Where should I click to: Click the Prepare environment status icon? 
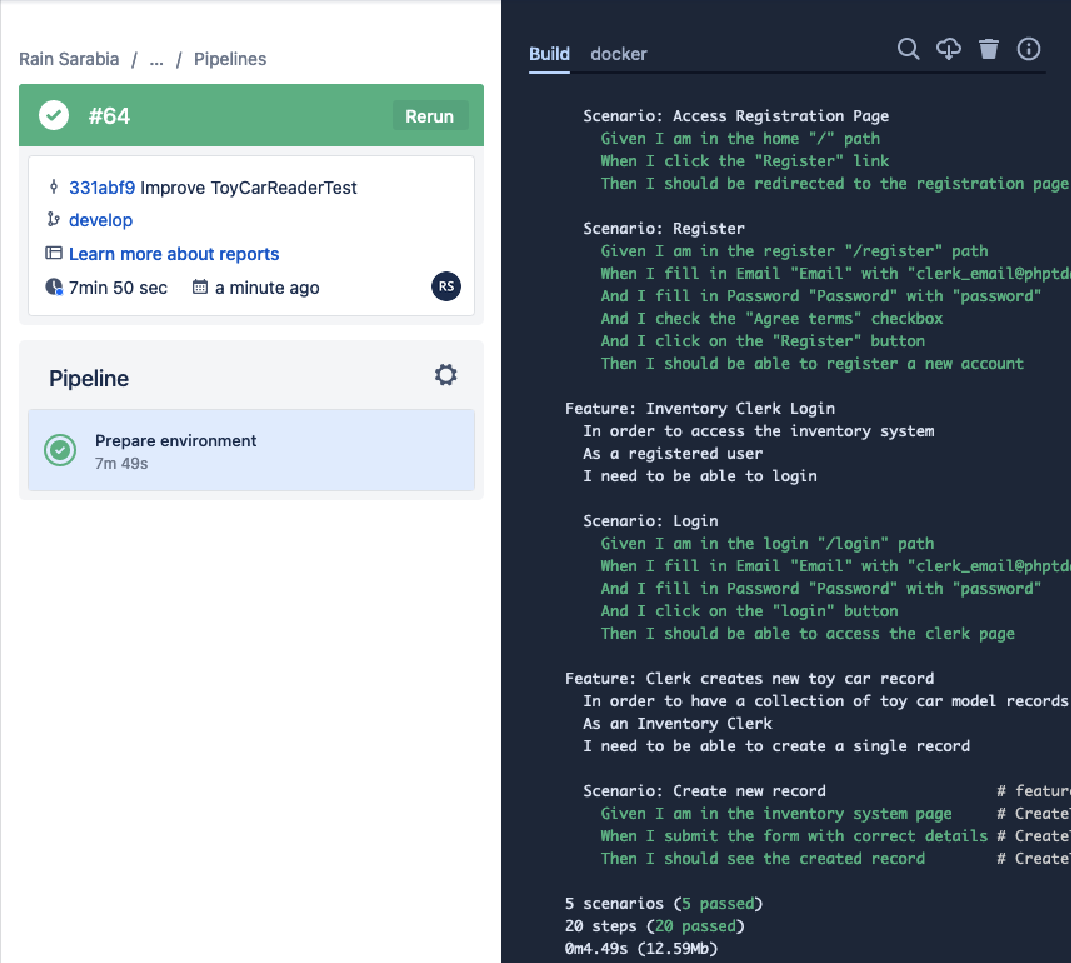tap(60, 450)
